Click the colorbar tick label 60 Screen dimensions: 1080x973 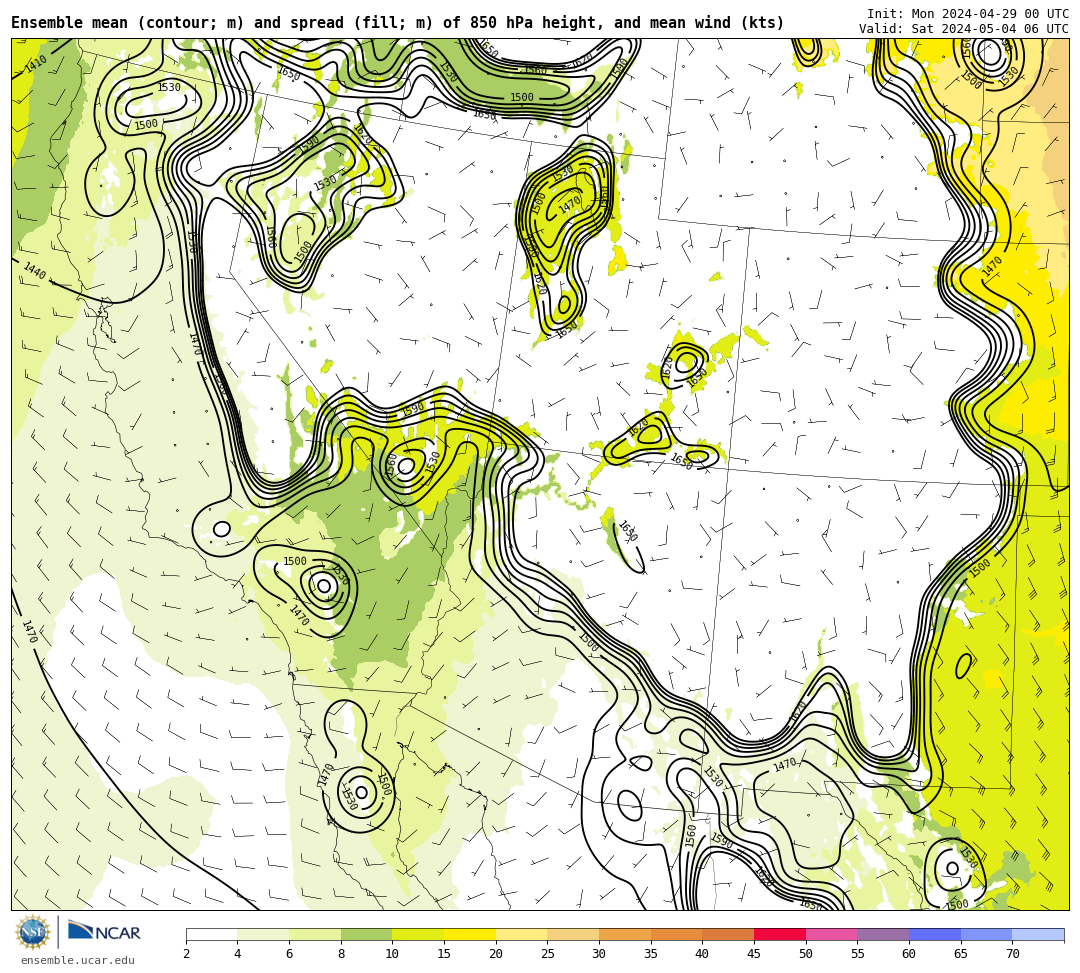(x=909, y=954)
